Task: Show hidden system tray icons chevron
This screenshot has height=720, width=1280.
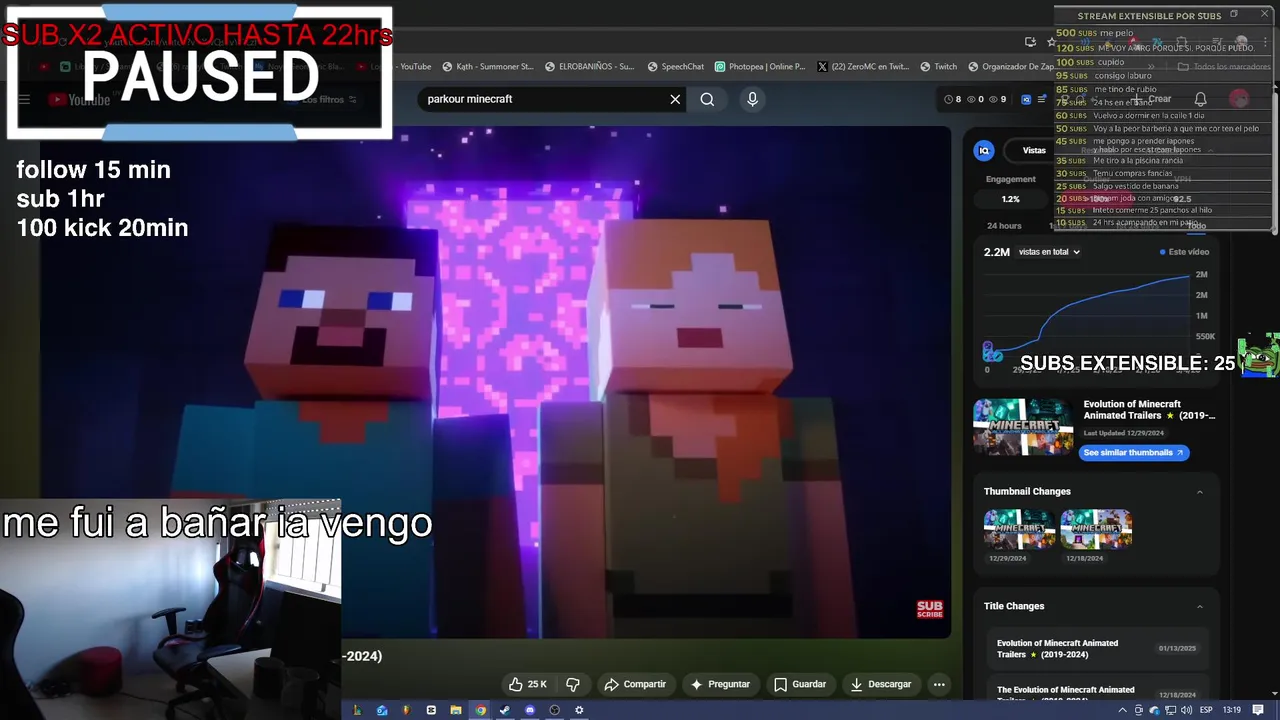Action: (x=1122, y=710)
